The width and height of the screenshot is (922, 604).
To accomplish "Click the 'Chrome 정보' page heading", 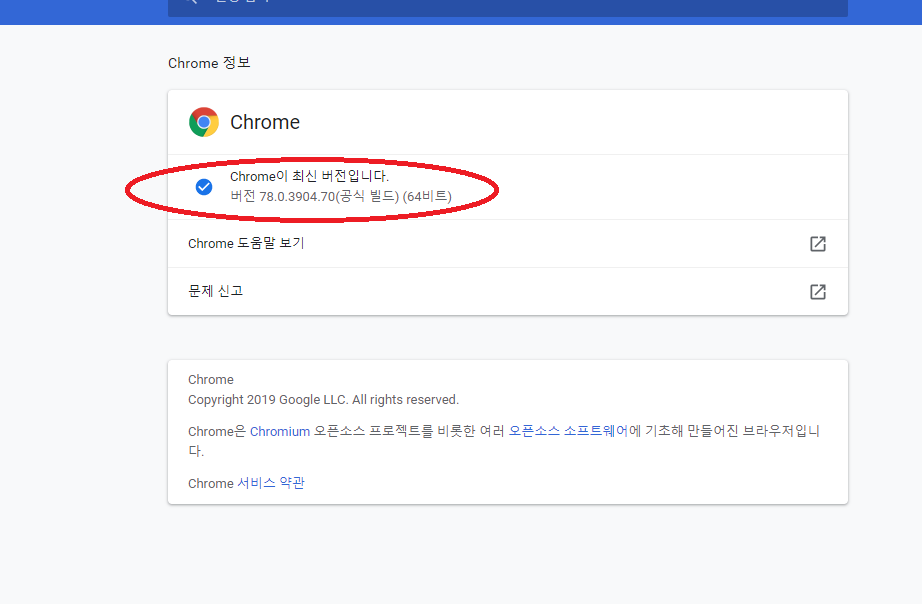I will click(x=209, y=63).
